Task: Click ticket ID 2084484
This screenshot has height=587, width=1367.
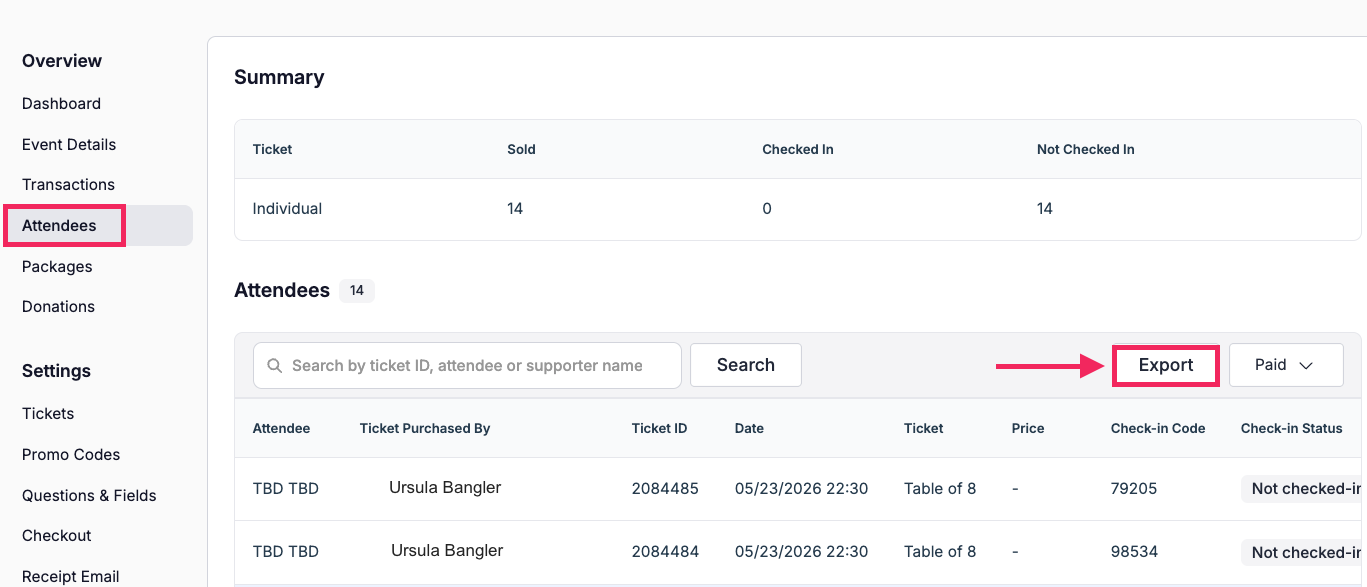Action: click(x=665, y=552)
